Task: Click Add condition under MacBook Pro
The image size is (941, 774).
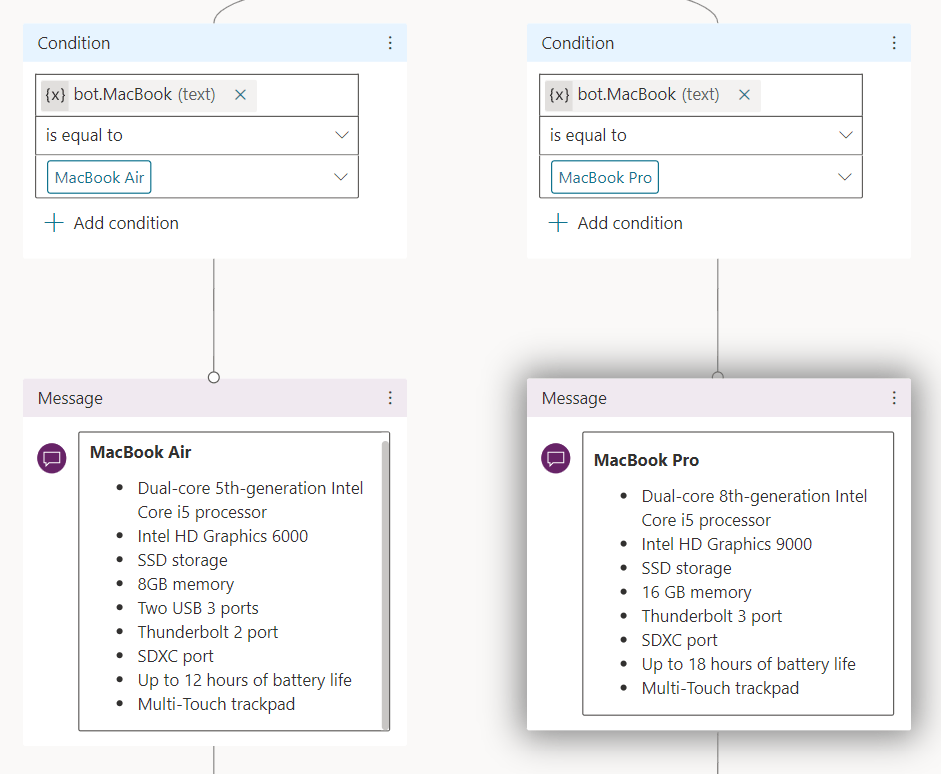Action: 630,223
